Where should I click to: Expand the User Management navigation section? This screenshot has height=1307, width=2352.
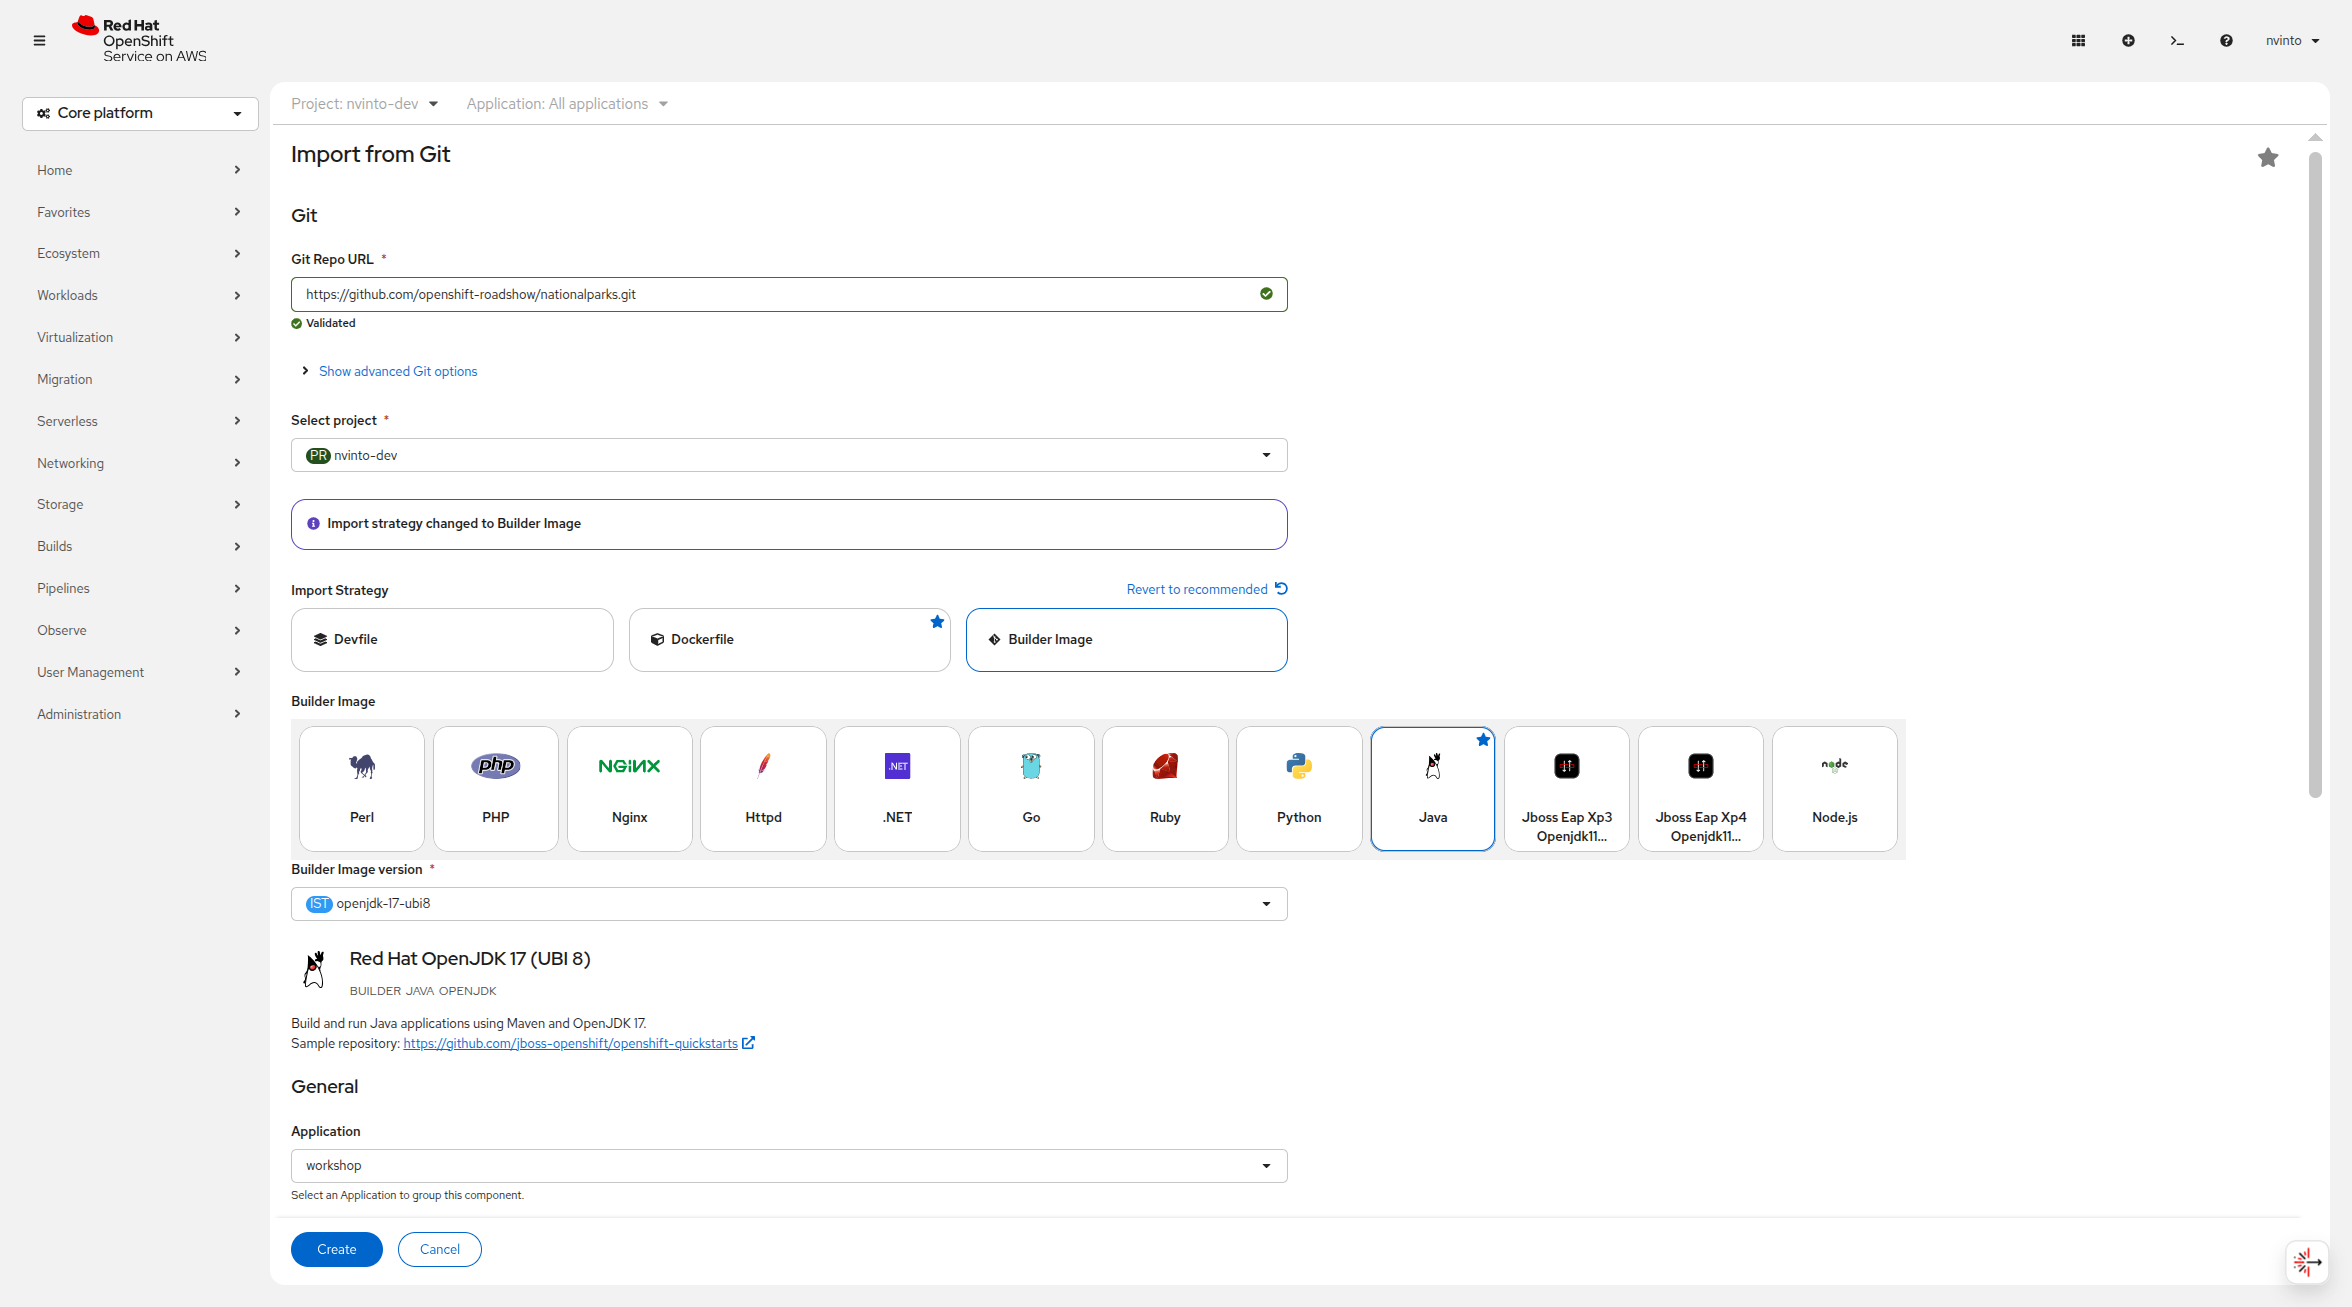(139, 672)
